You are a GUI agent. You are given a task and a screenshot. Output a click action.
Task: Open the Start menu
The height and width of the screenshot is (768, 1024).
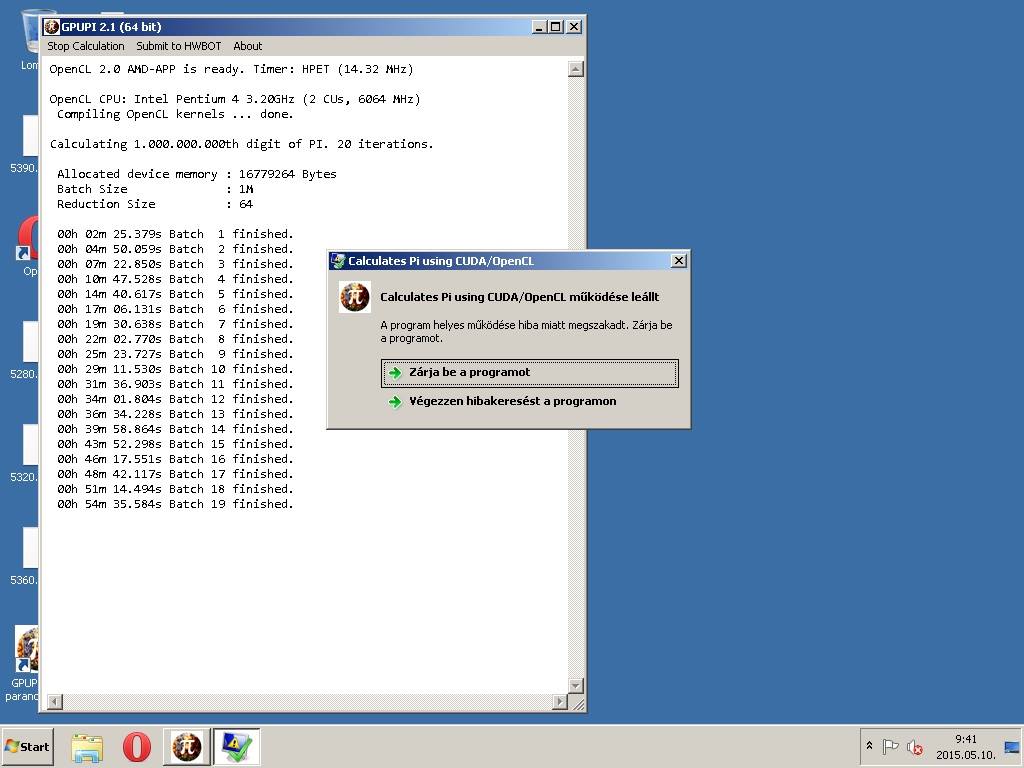pos(27,747)
